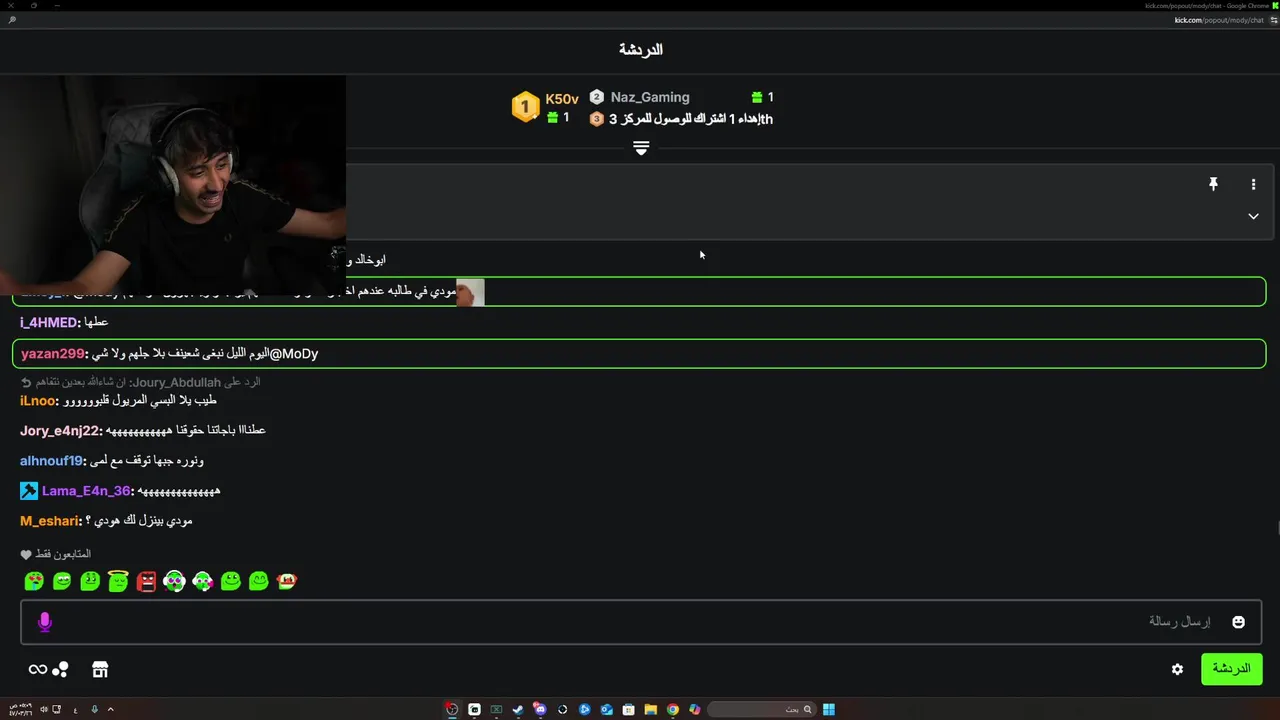The image size is (1280, 720).
Task: Insert the halo angel emote
Action: [x=118, y=581]
